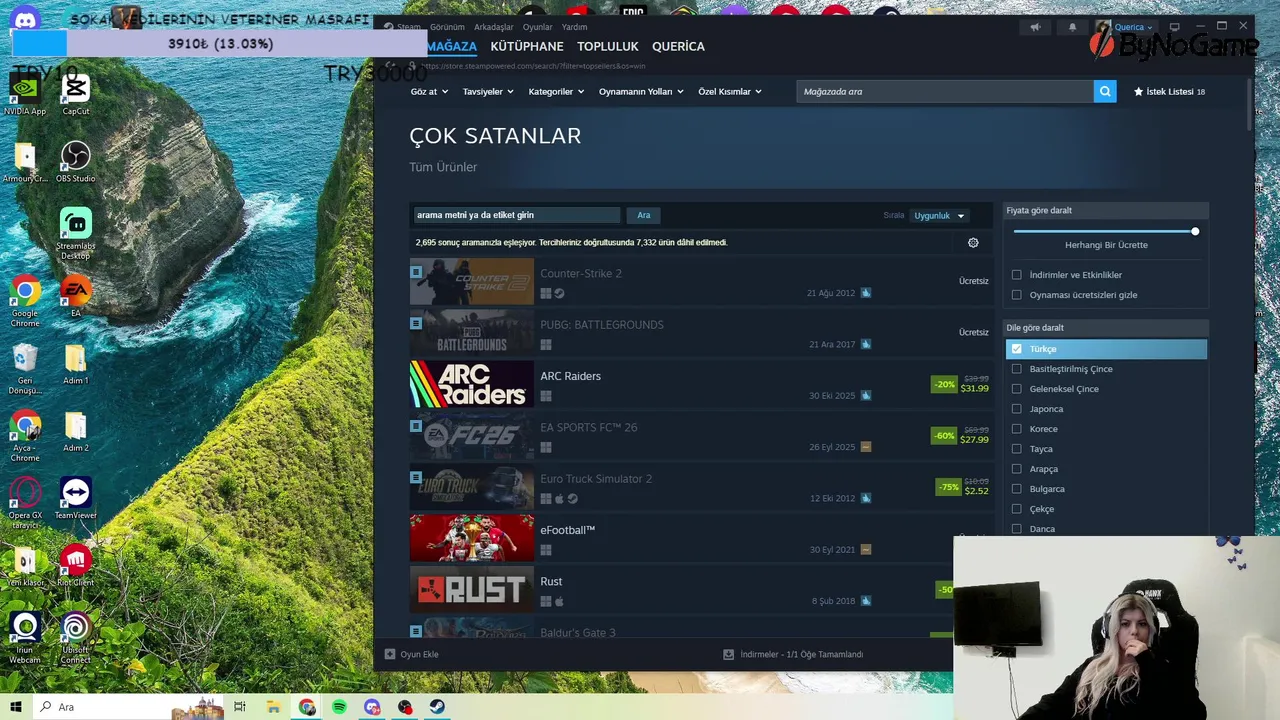Collapse Dile göre daralt panel
This screenshot has width=1280, height=720.
click(1105, 327)
